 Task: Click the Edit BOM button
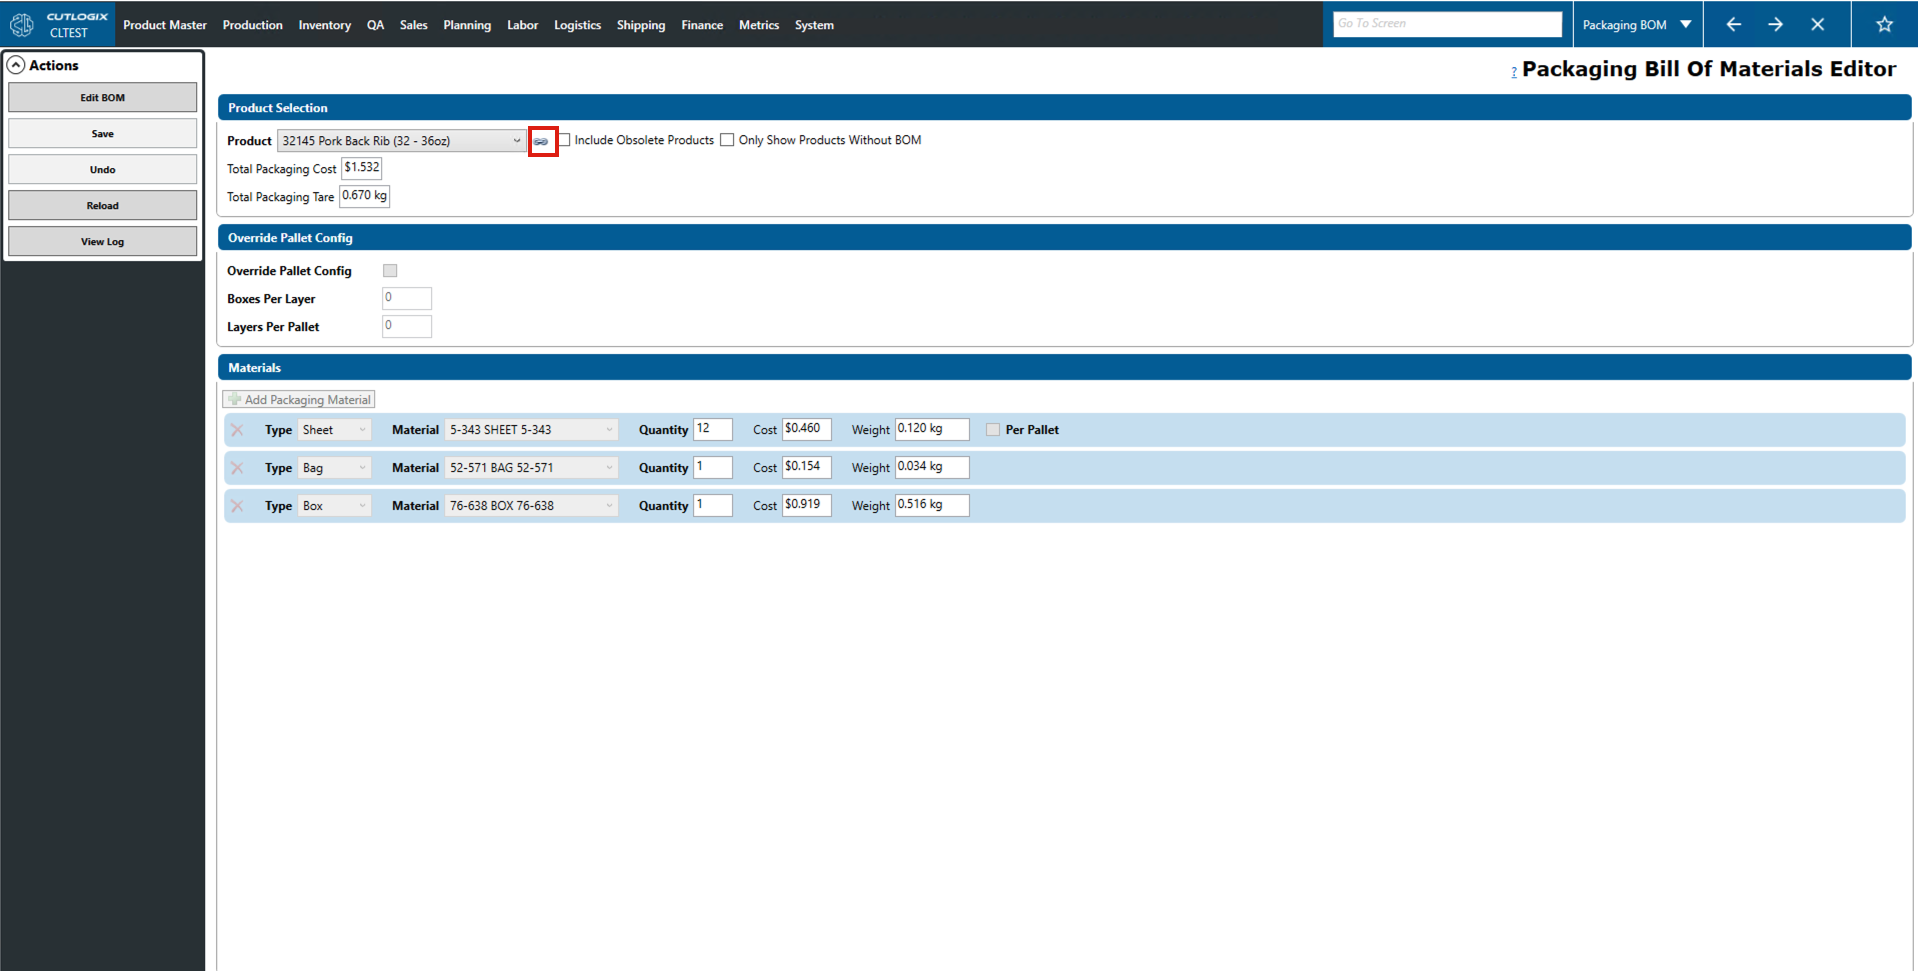click(x=102, y=98)
